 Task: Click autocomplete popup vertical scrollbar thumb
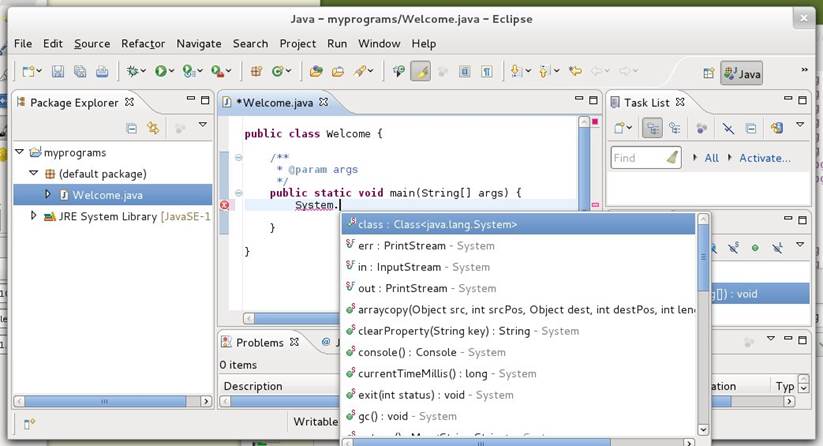tap(703, 257)
